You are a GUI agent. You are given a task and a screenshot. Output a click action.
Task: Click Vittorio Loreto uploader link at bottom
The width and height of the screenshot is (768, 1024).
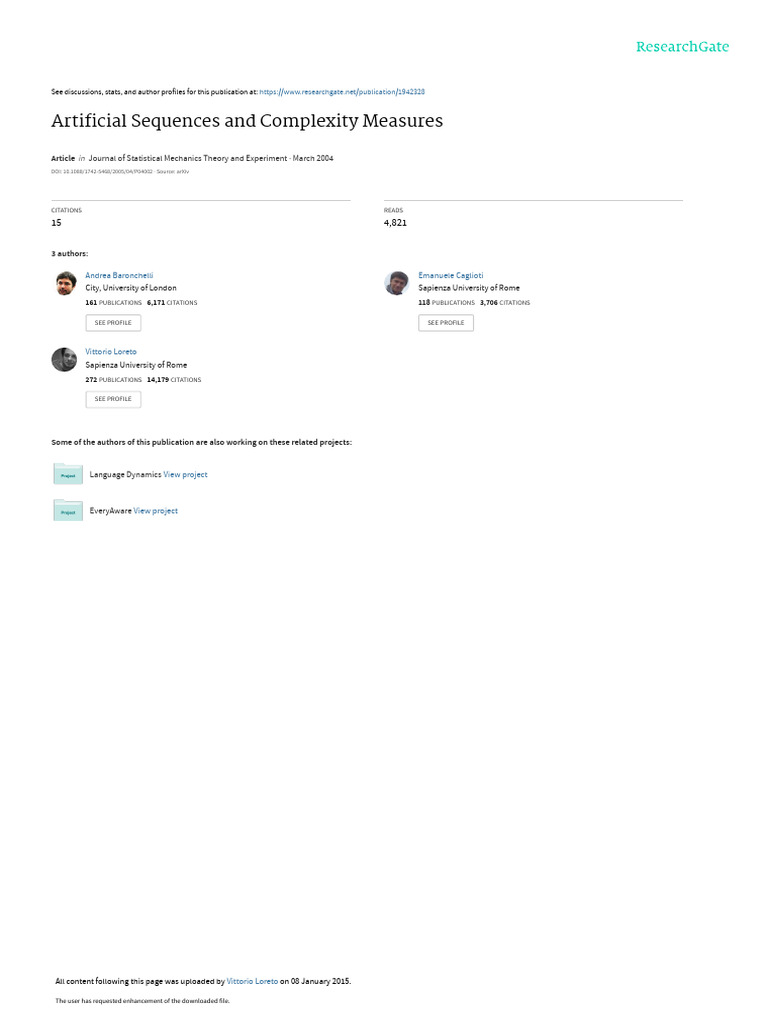[x=252, y=981]
